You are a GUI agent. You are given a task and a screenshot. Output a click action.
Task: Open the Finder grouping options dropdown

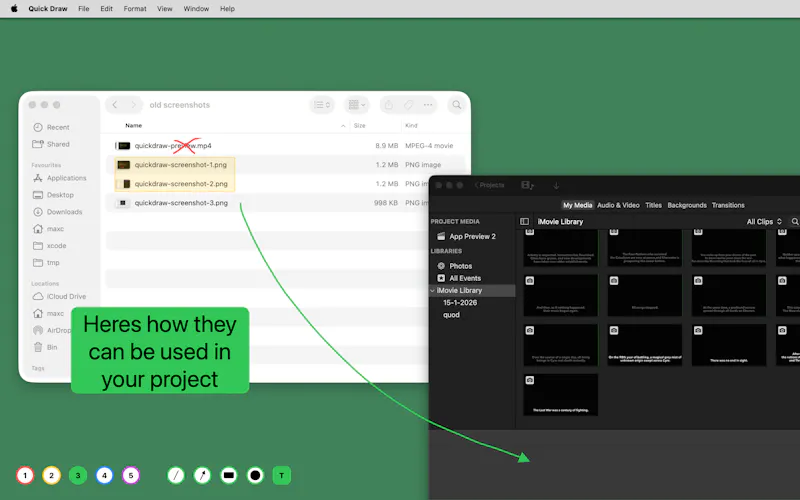(x=357, y=105)
